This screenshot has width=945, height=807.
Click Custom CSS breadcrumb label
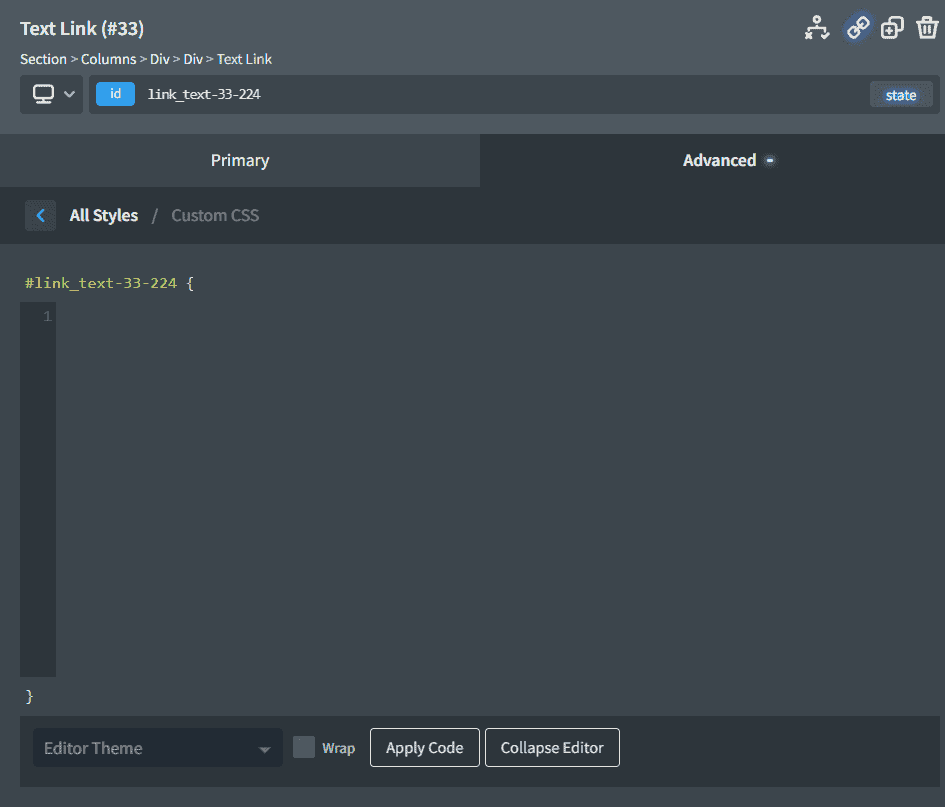(x=215, y=215)
